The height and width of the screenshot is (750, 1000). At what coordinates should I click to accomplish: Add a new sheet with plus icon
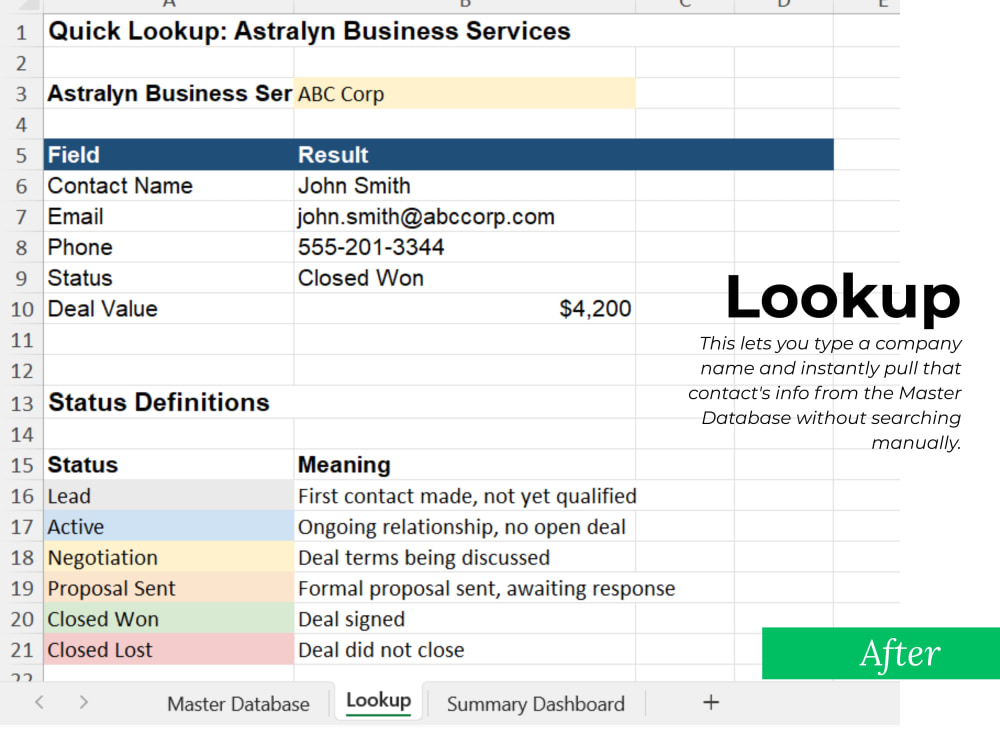(710, 702)
